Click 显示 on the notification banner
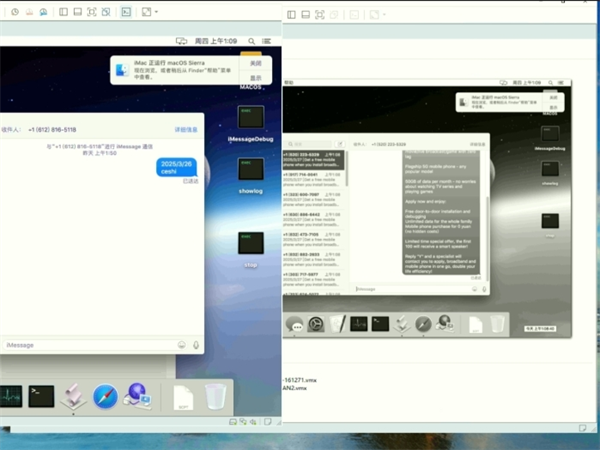This screenshot has height=450, width=600. coord(256,77)
